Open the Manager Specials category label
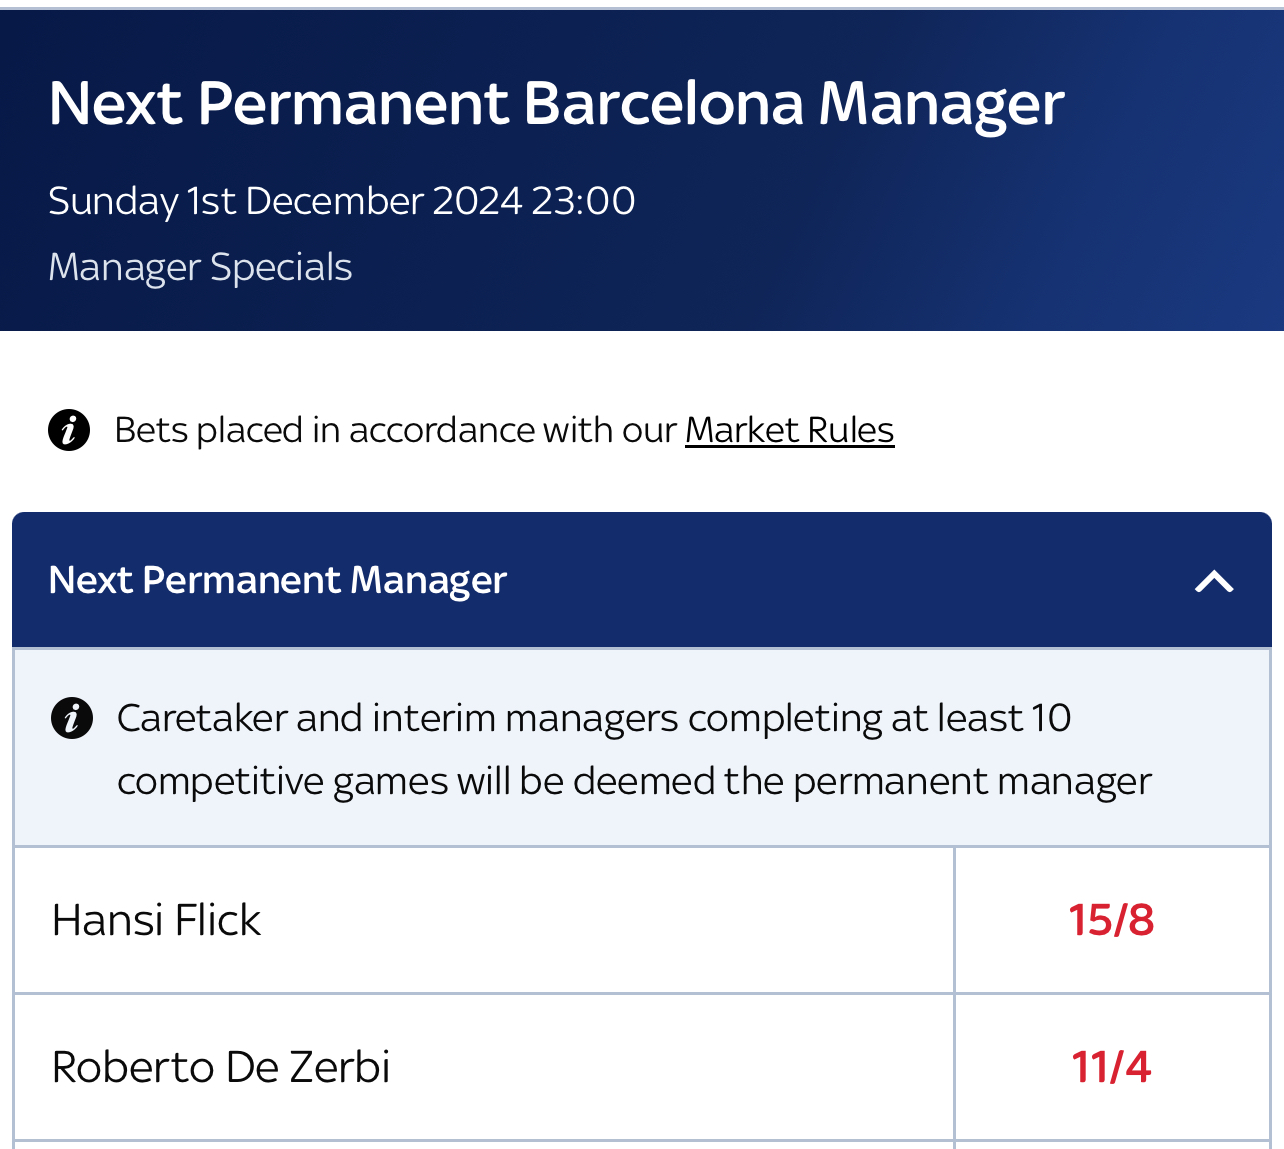 pos(200,267)
